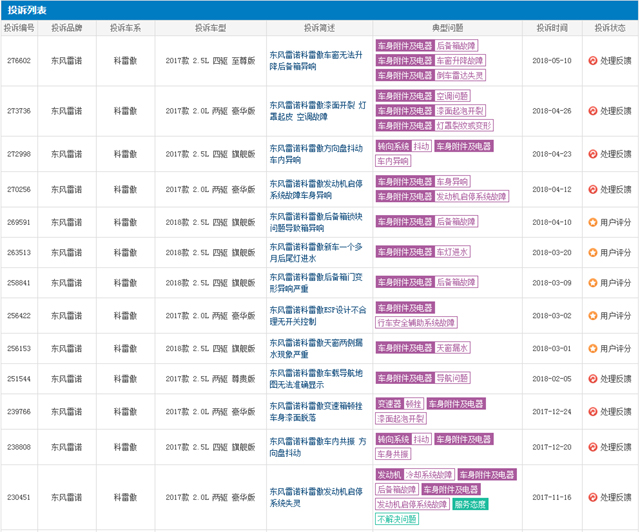This screenshot has height=532, width=640.
Task: Open complaint ESP设计不合理无开关控制
Action: pos(318,316)
